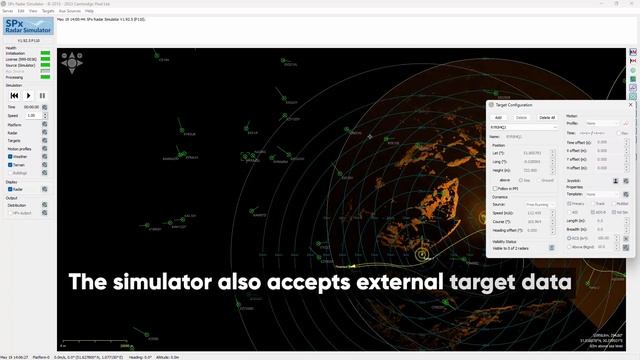Screen dimensions: 640x360
Task: Open Terrain configuration icon
Action: click(x=44, y=165)
